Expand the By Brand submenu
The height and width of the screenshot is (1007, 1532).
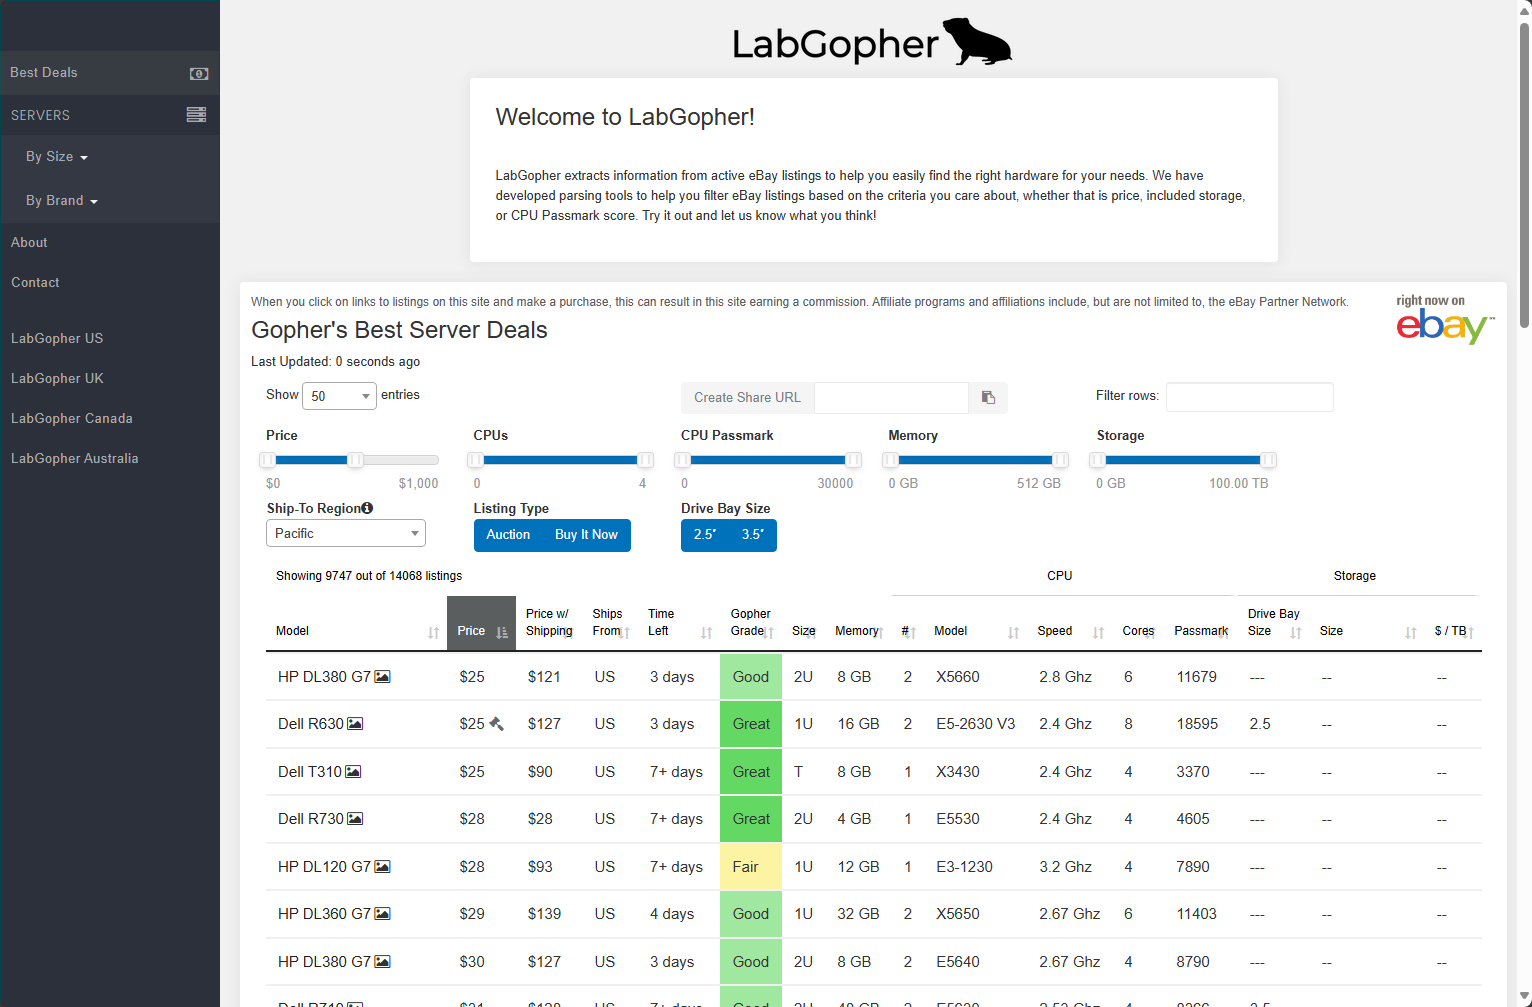tap(62, 201)
